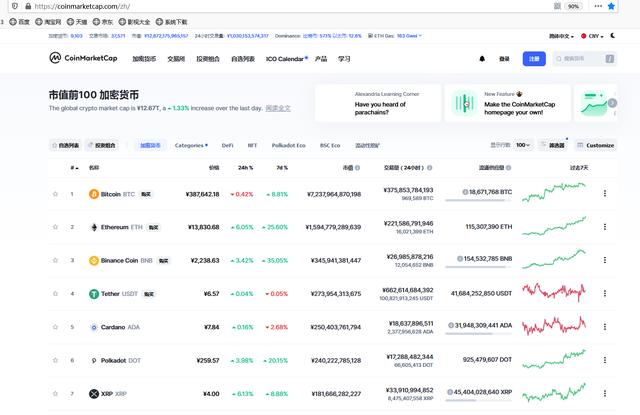Image resolution: width=640 pixels, height=415 pixels.
Task: Open the 学习 menu
Action: [x=344, y=59]
